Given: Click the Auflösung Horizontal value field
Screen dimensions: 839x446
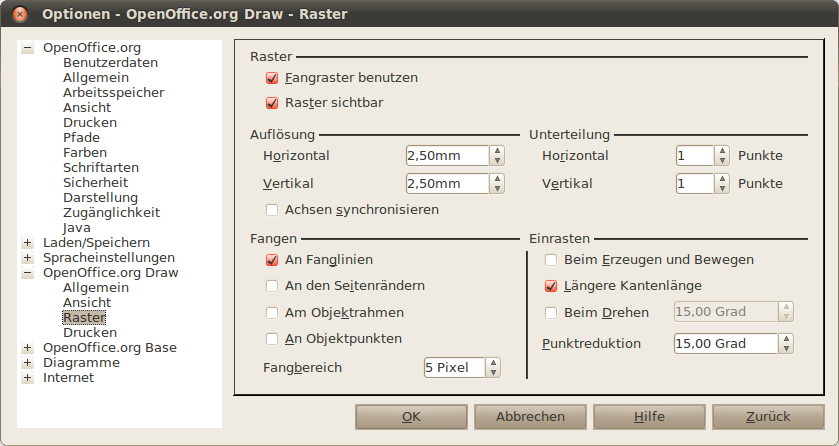Looking at the screenshot, I should (x=446, y=156).
